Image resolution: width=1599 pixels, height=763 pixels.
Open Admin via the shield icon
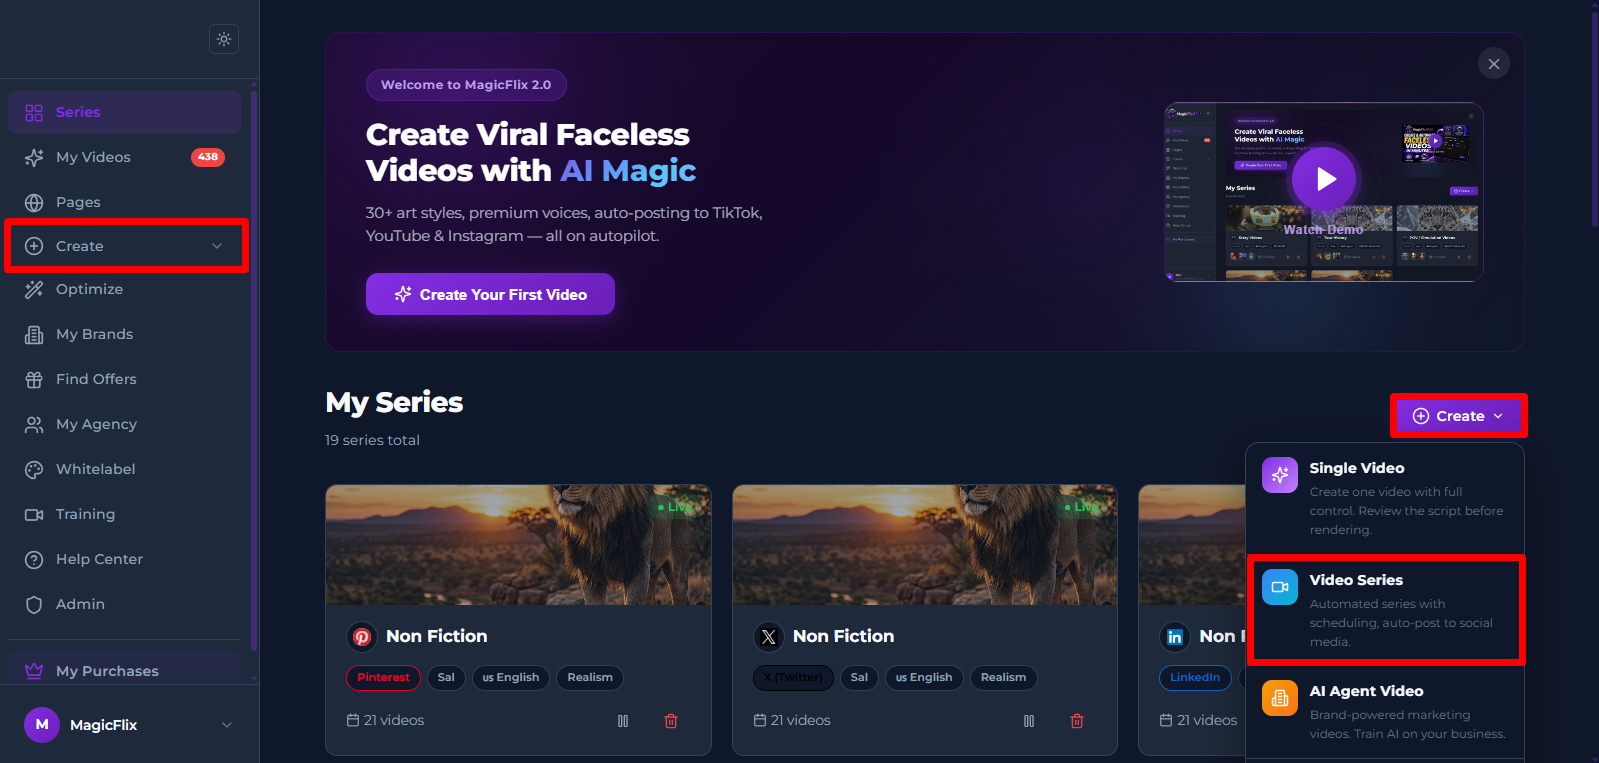point(34,604)
